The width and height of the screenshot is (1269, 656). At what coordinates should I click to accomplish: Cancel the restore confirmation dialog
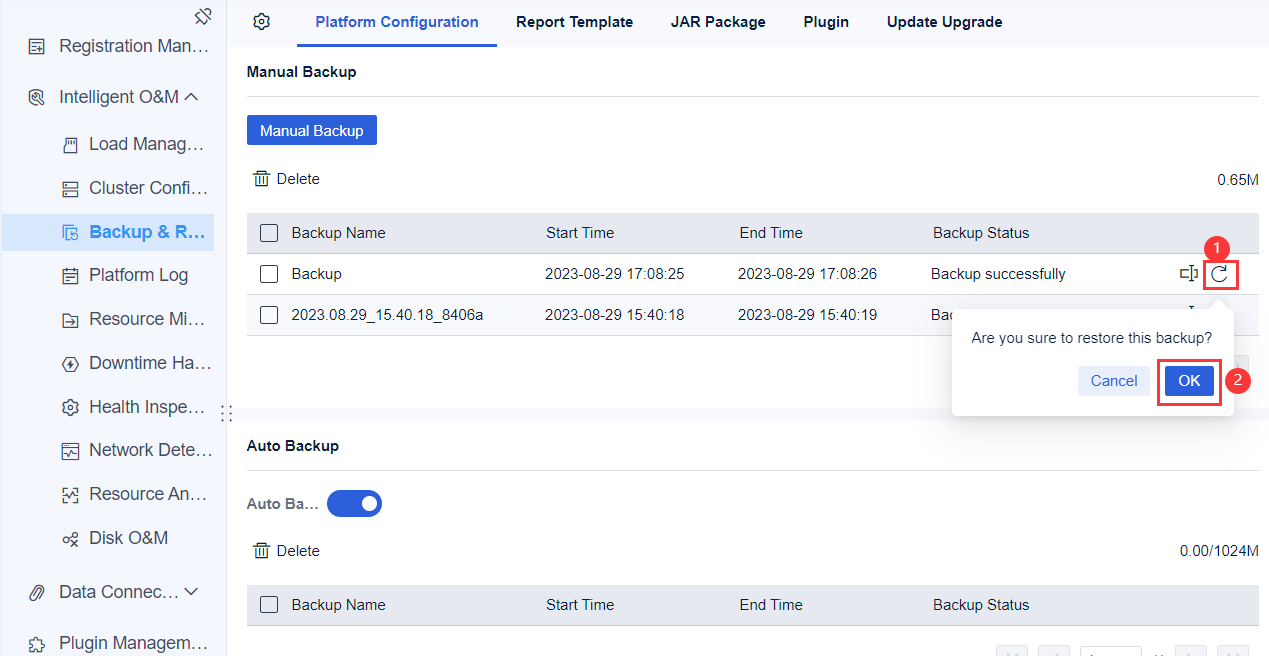[1113, 380]
